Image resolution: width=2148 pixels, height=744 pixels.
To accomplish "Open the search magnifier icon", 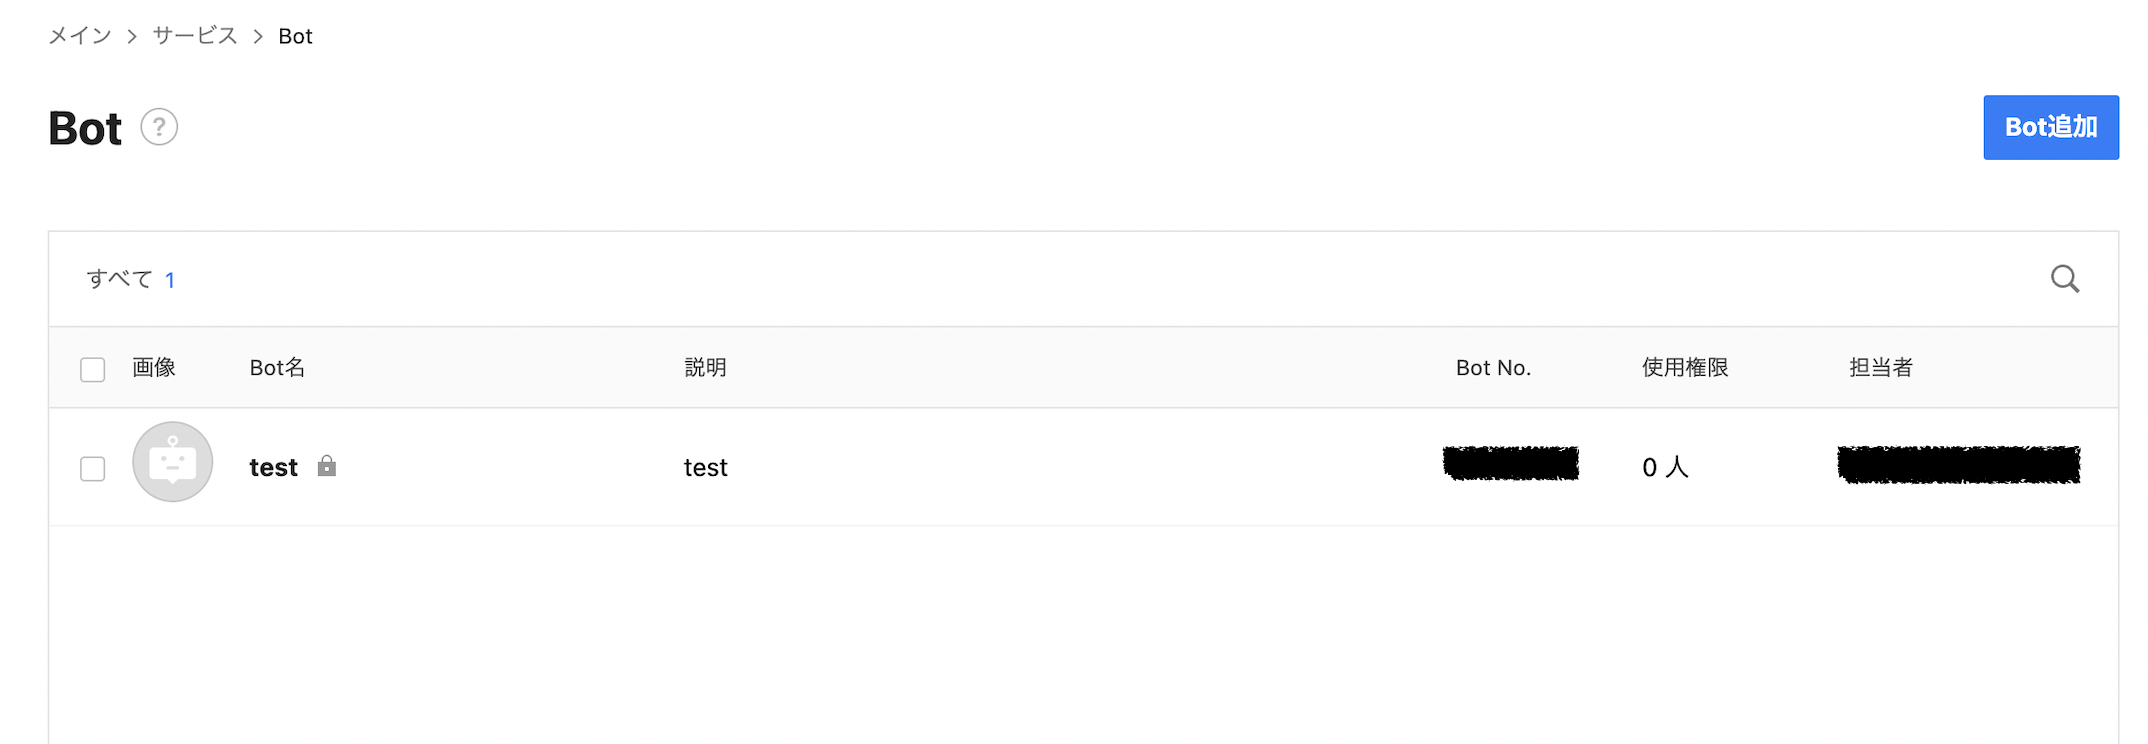I will tap(2064, 279).
